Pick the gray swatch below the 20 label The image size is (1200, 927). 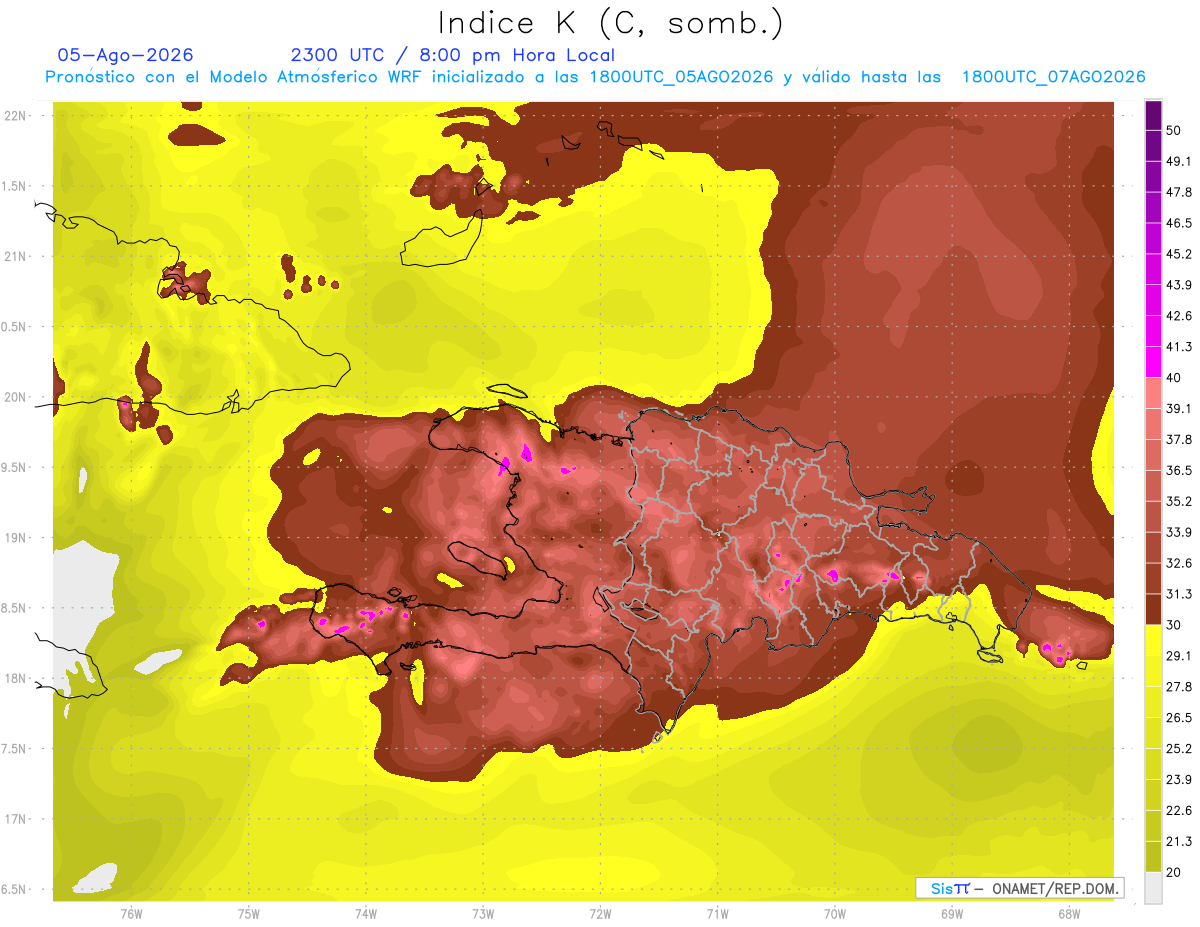1153,888
